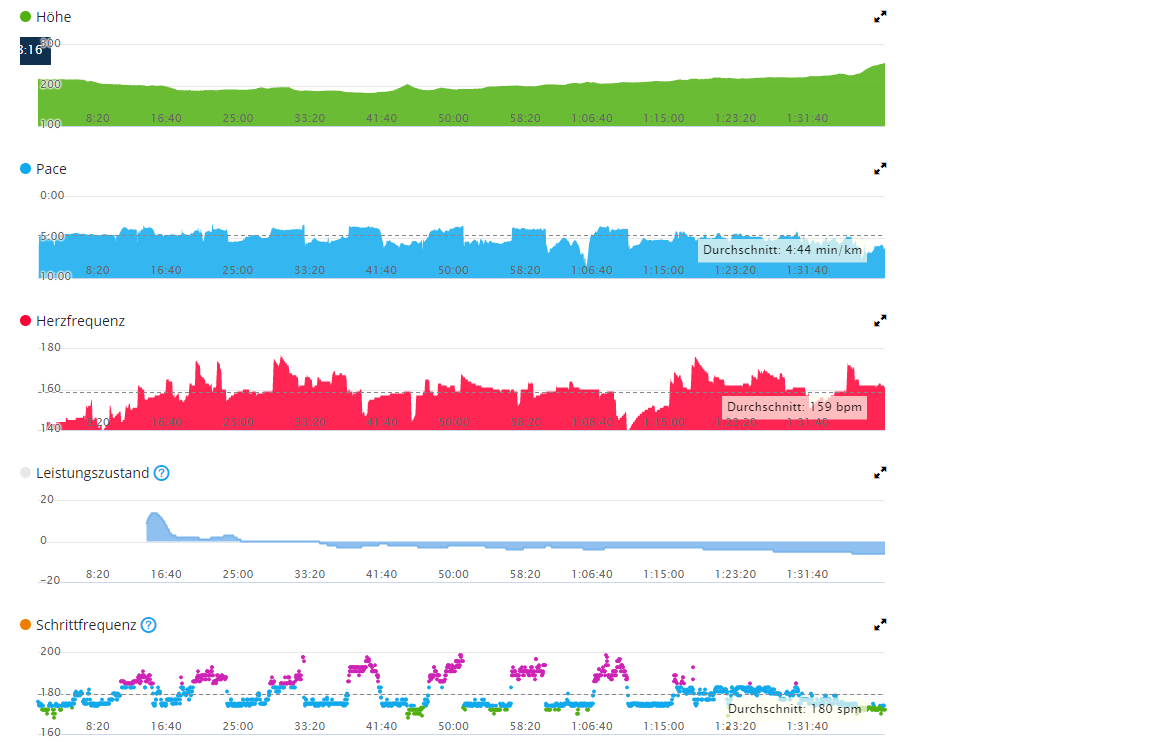
Task: Click the 300 axis value in Höhe chart
Action: click(x=51, y=43)
